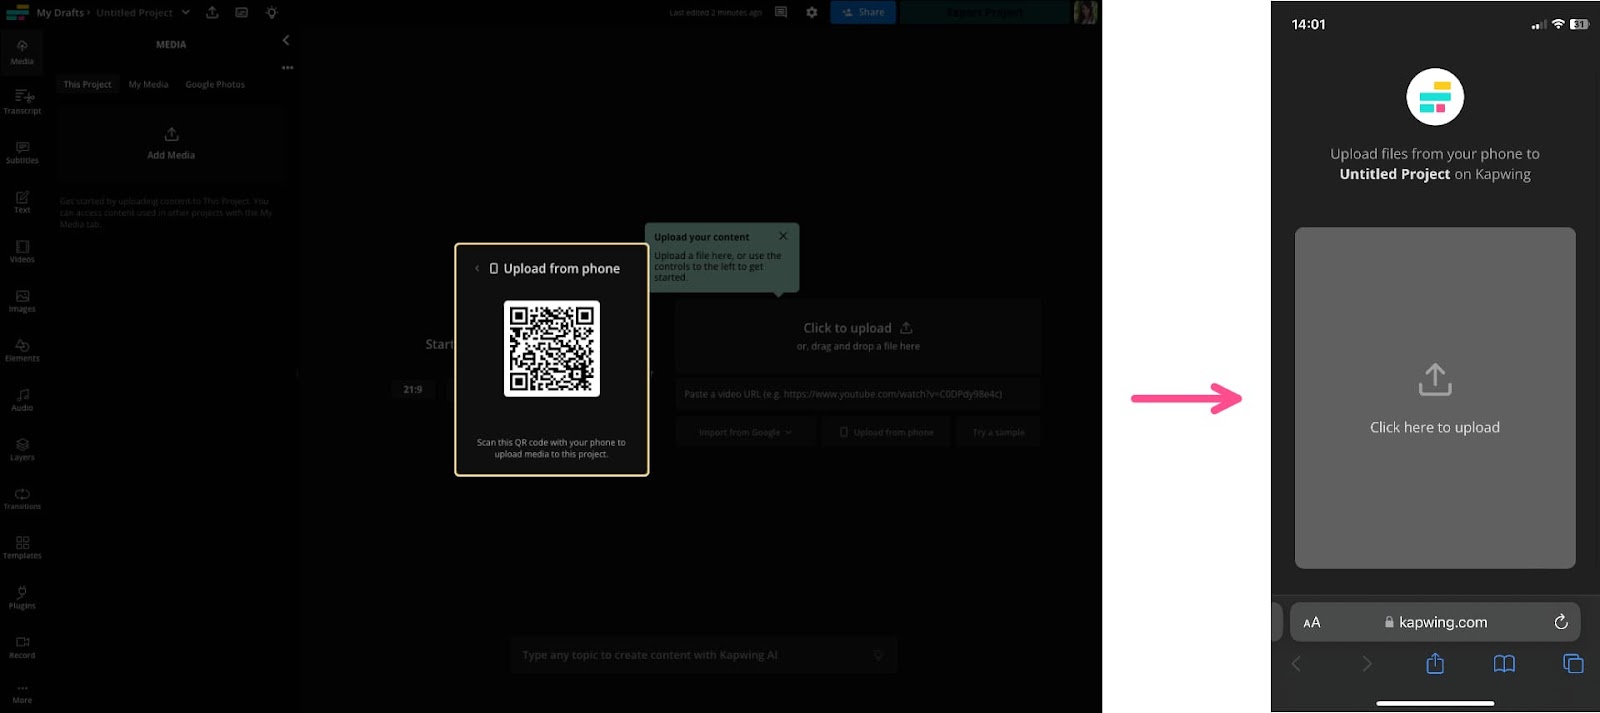Tap the reload icon in phone address bar

(x=1560, y=622)
